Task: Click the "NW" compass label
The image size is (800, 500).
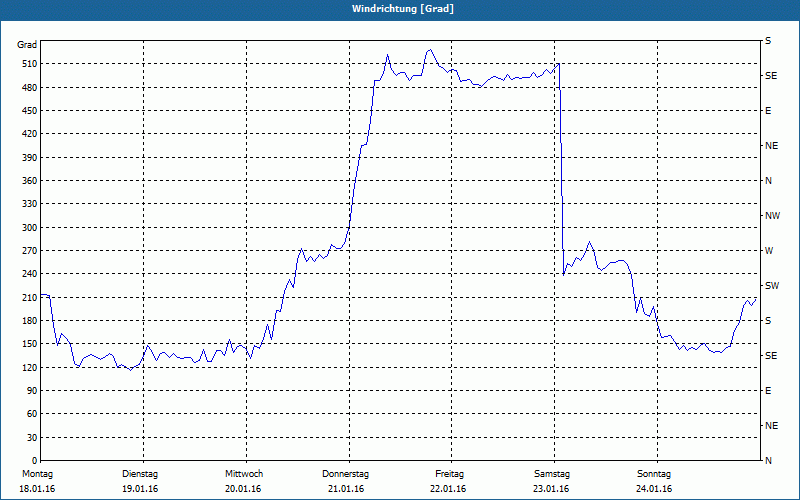Action: pos(772,216)
